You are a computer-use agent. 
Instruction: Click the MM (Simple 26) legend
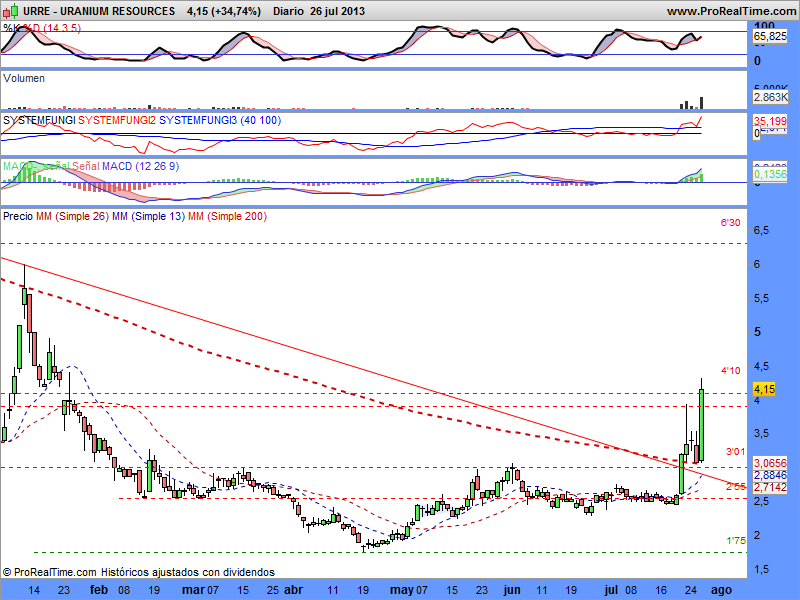[x=72, y=216]
